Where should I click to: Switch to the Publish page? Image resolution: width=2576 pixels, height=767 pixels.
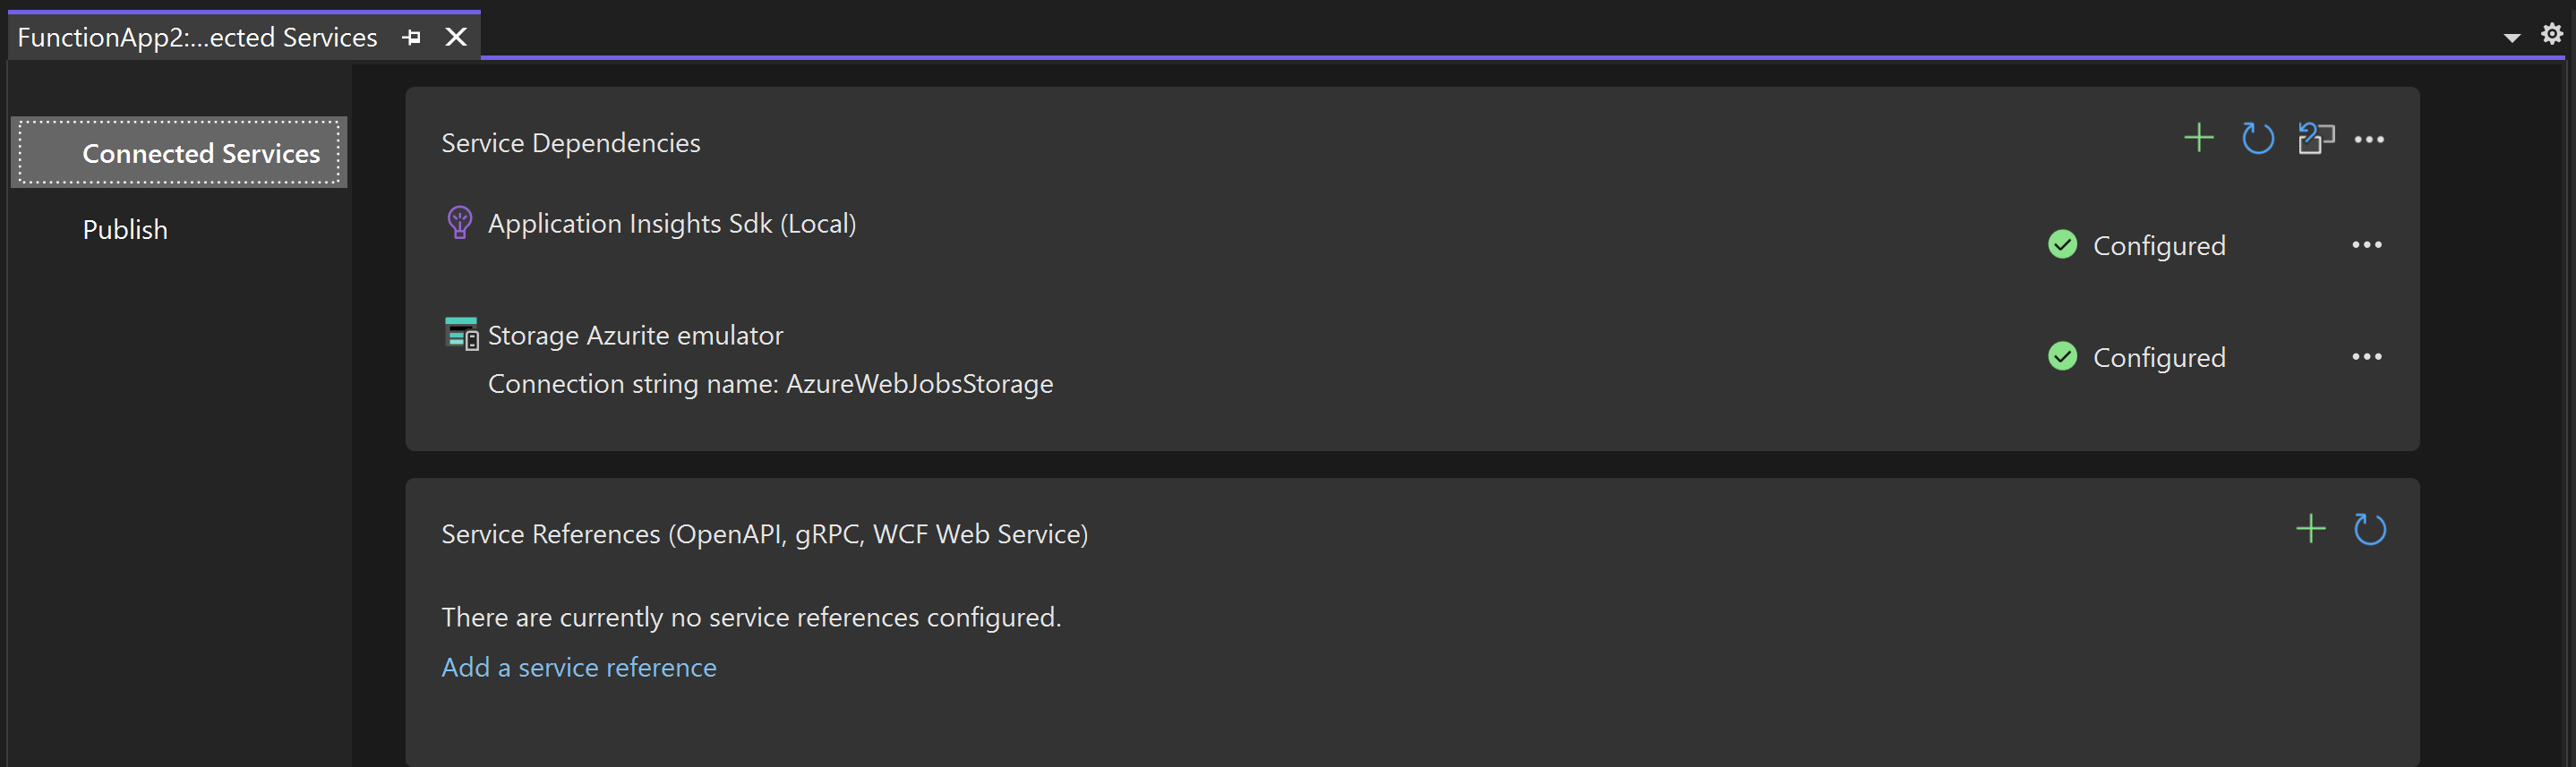[124, 229]
